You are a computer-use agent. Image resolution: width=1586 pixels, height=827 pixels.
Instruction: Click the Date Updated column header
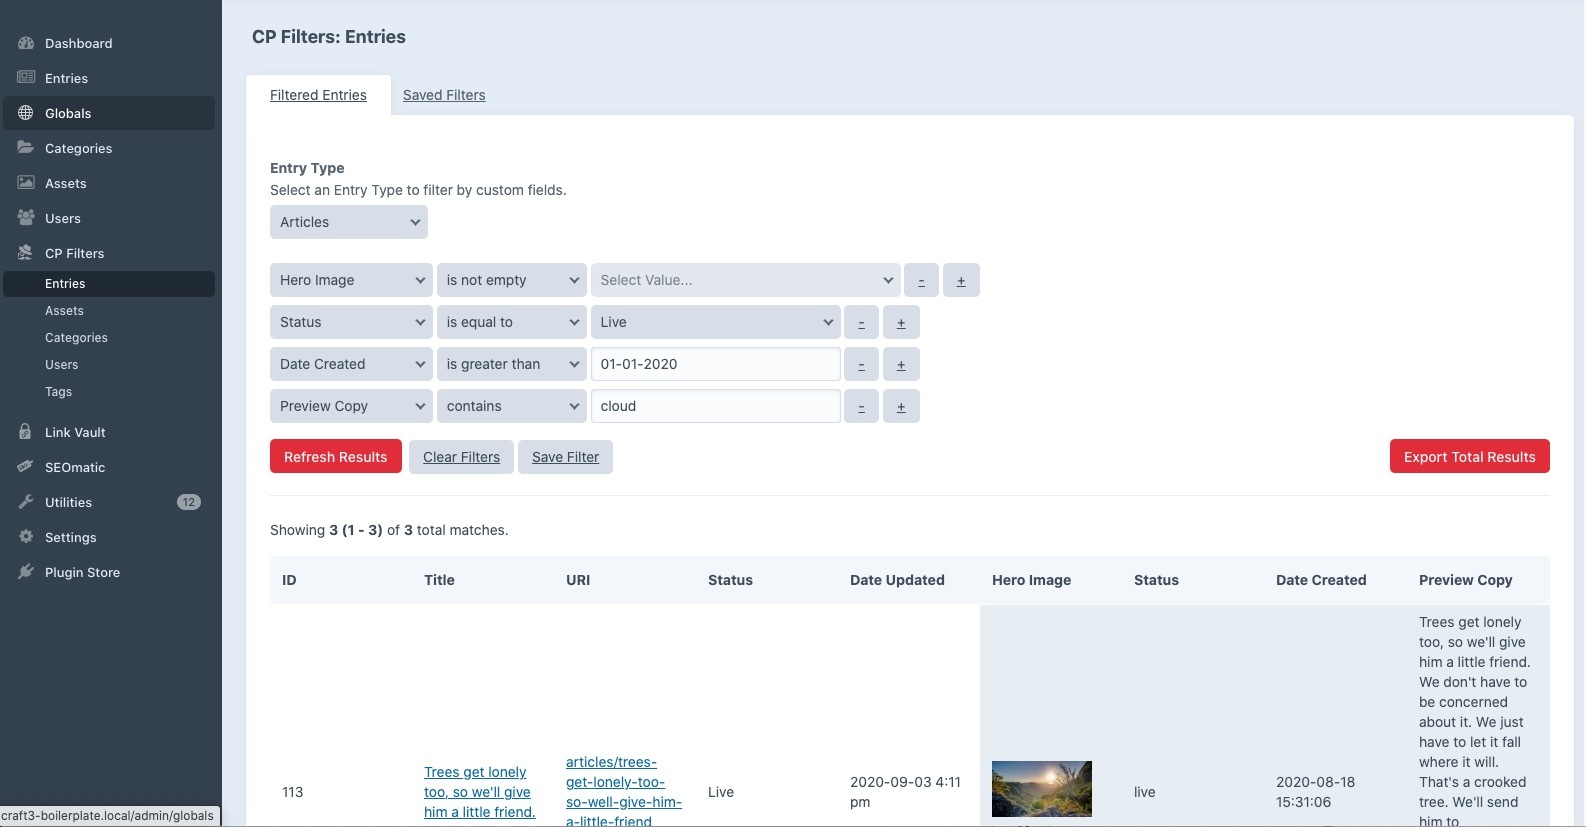tap(897, 580)
